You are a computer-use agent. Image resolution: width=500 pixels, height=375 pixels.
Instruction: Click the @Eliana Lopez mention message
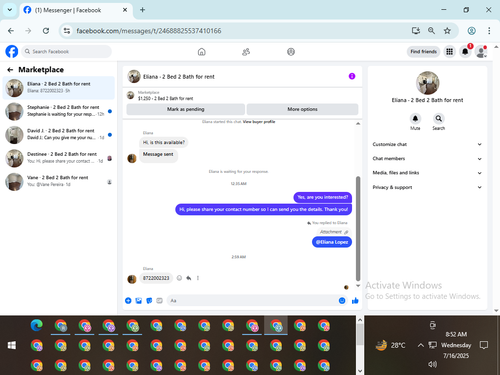click(x=332, y=242)
